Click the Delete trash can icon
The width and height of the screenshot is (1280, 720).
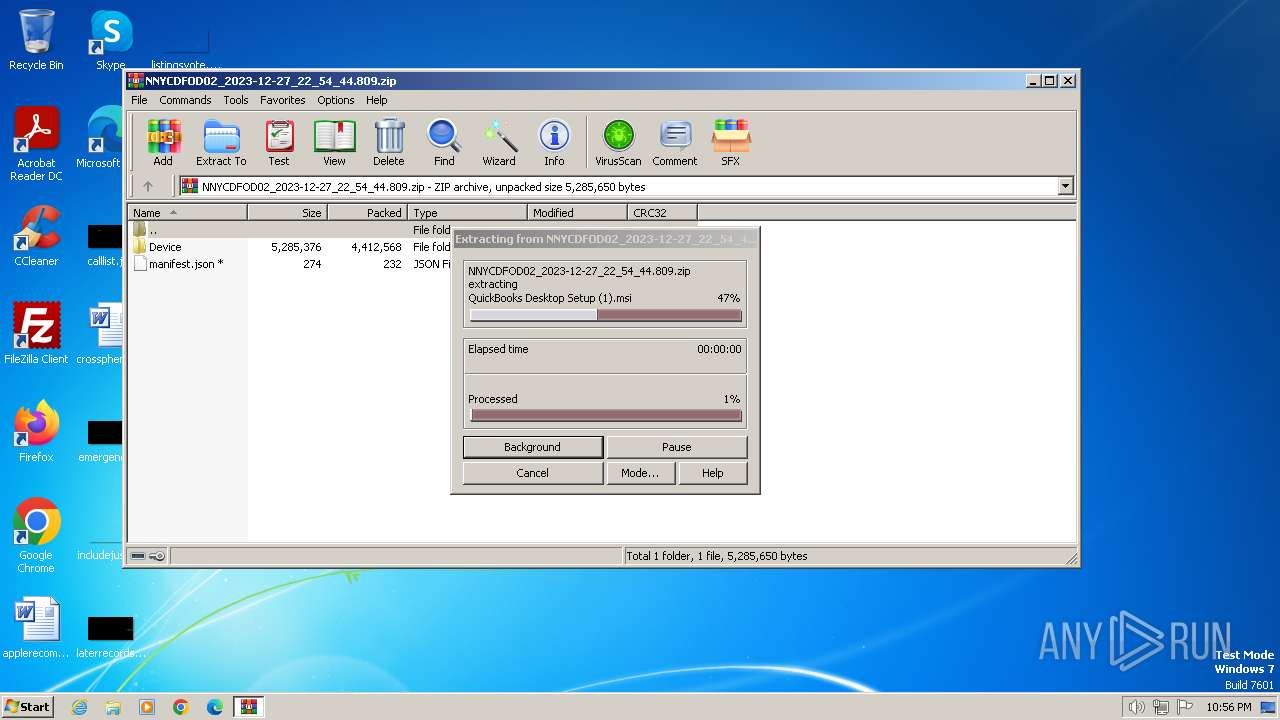pos(389,142)
